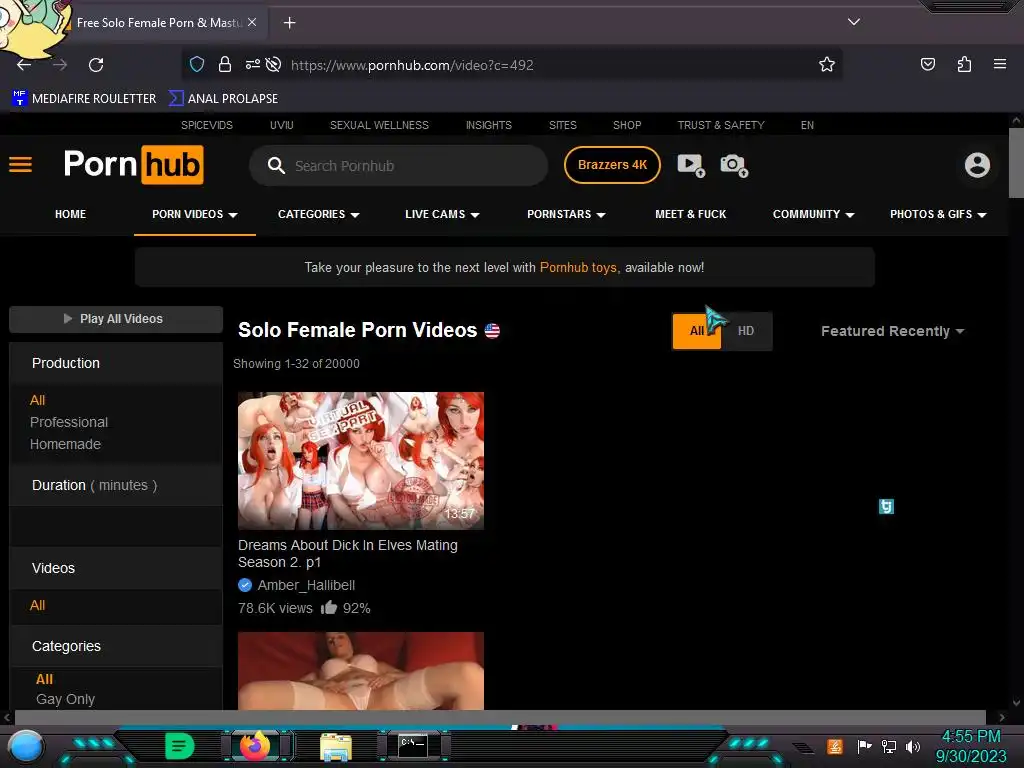Go back to the previous page
Viewport: 1024px width, 768px height.
[24, 65]
